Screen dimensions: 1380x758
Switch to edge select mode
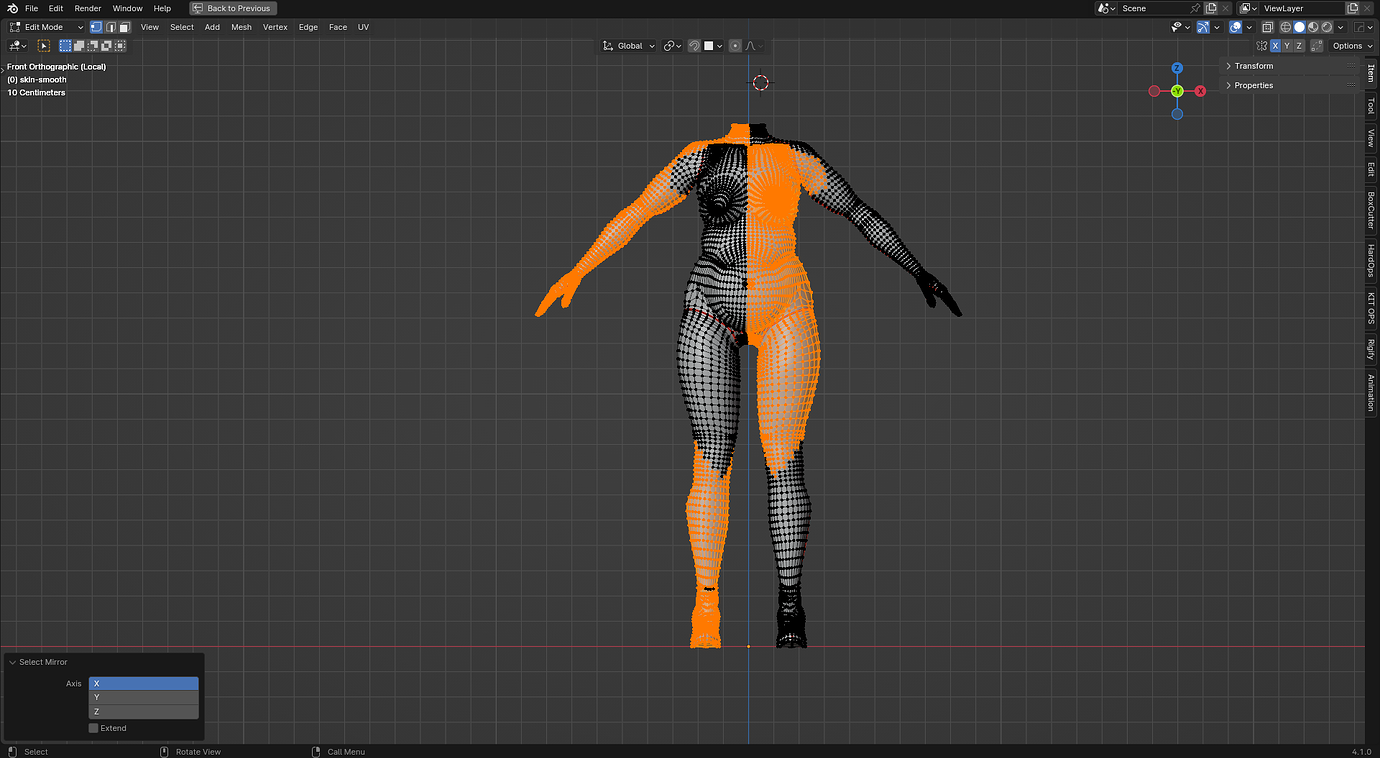(x=110, y=27)
